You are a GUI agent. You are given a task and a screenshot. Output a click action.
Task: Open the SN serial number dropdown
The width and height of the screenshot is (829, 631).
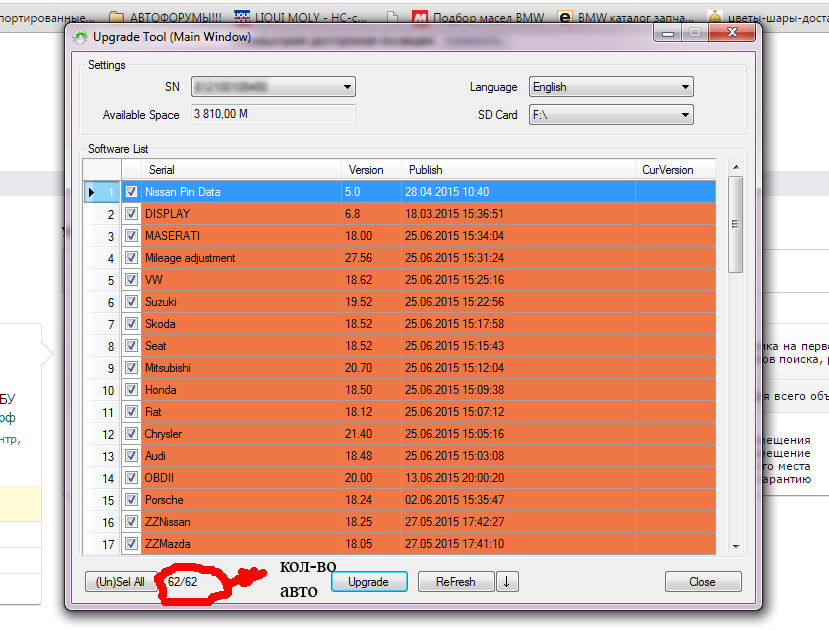click(x=273, y=87)
